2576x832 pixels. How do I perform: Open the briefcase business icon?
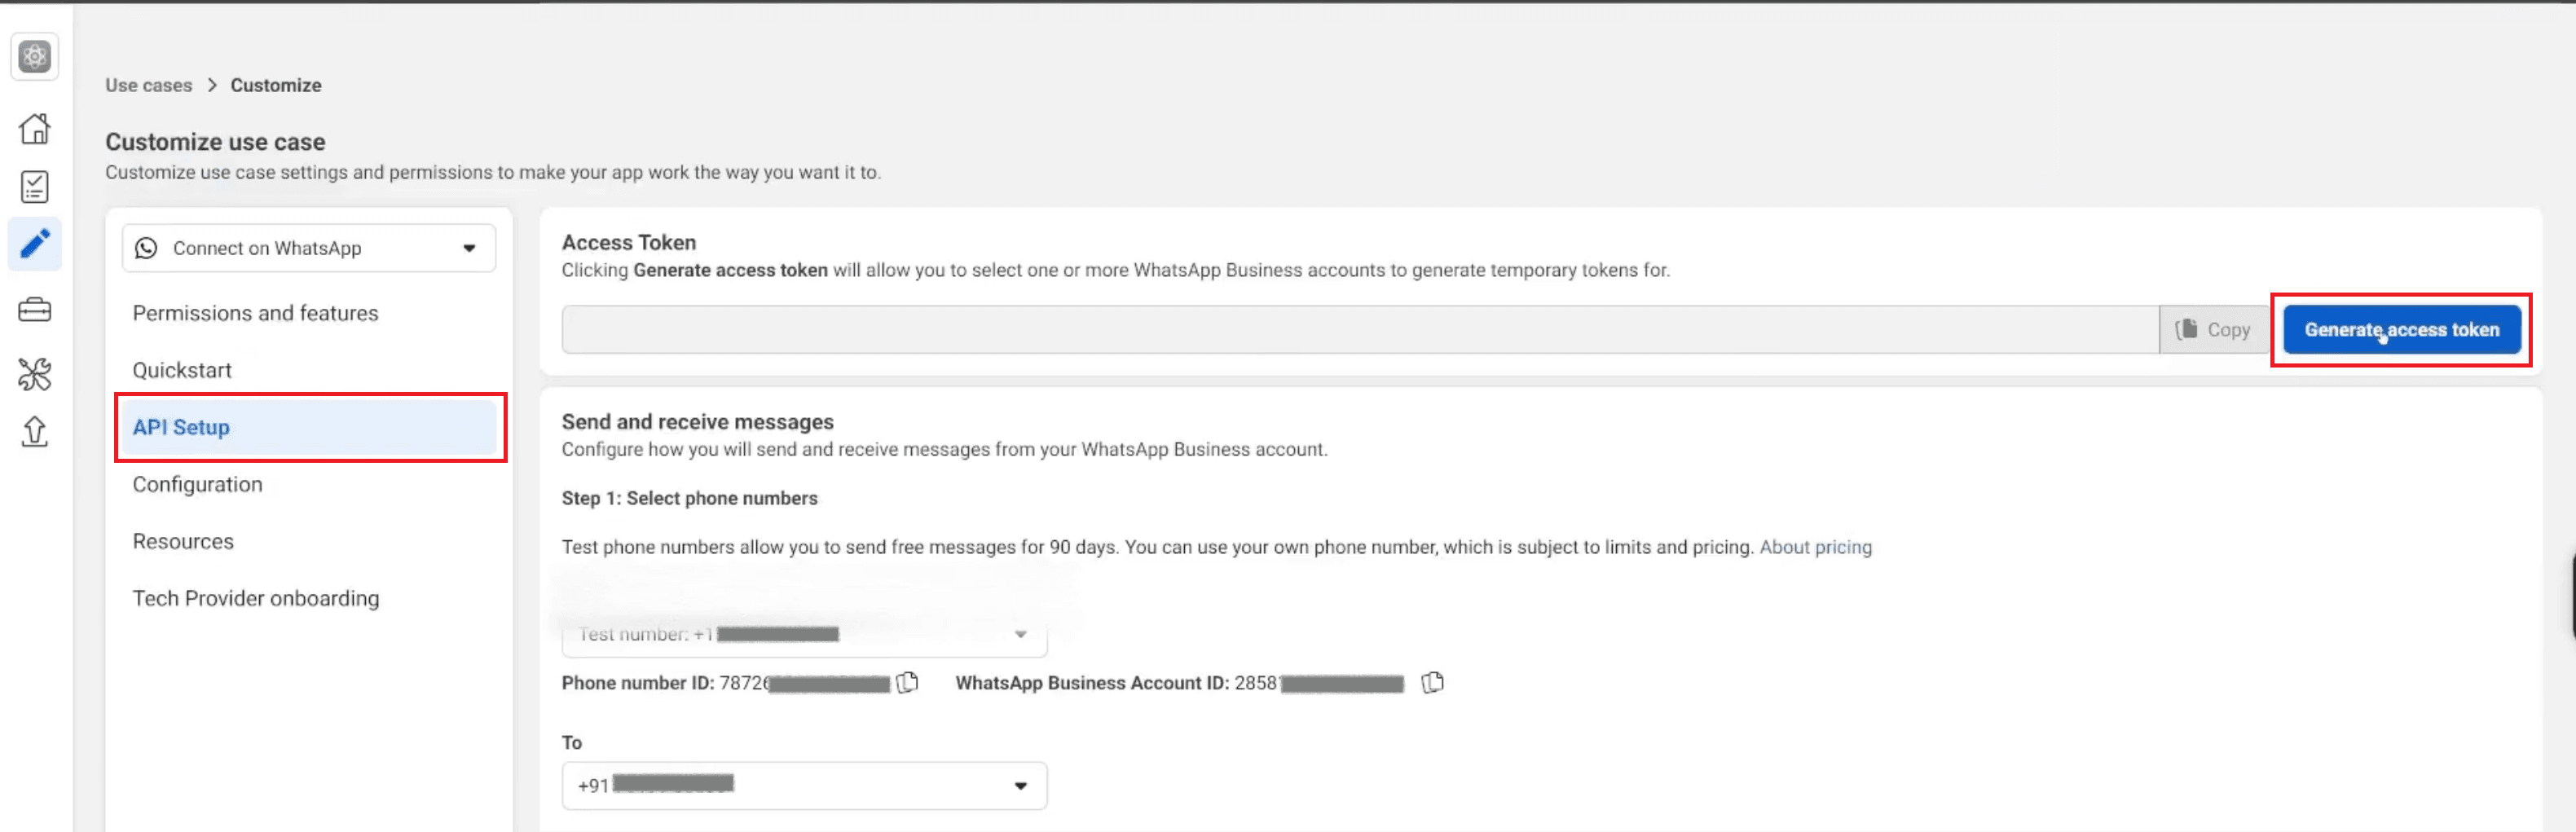(x=35, y=310)
